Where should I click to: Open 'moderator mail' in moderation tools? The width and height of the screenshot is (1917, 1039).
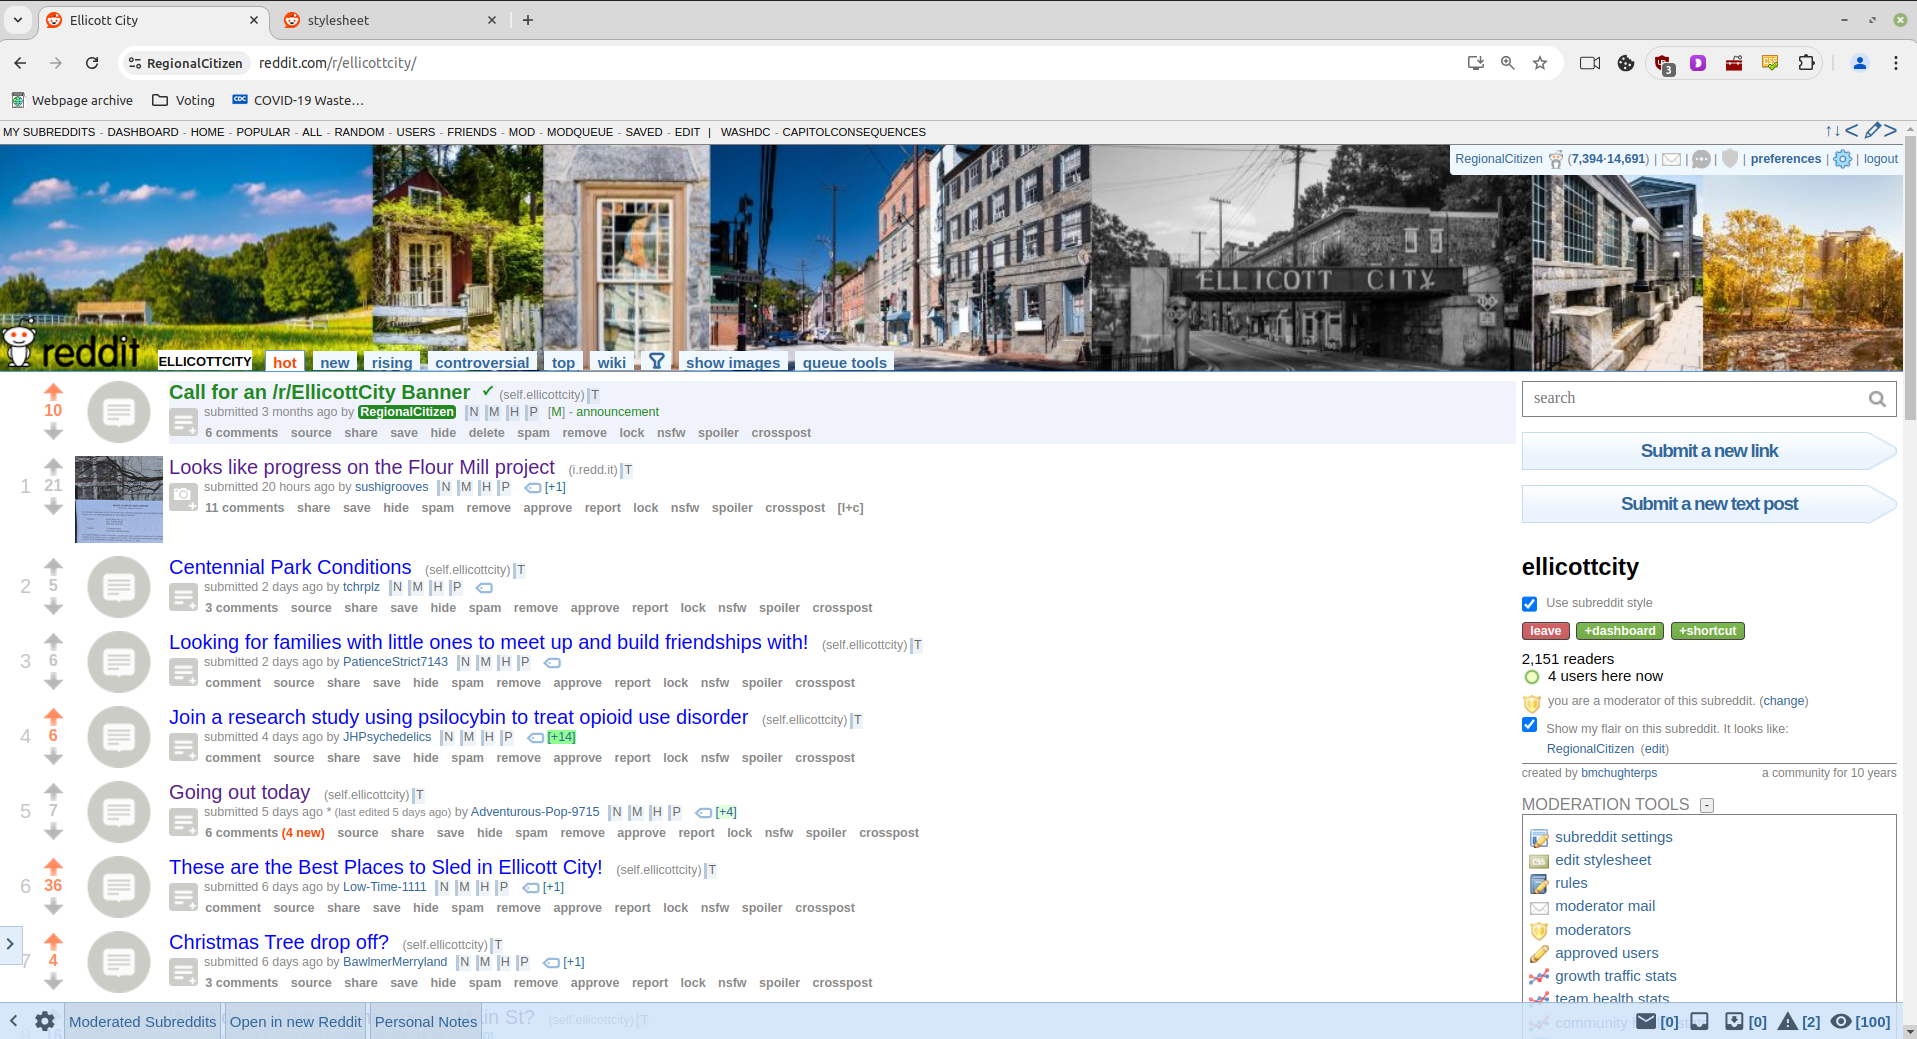click(x=1605, y=906)
